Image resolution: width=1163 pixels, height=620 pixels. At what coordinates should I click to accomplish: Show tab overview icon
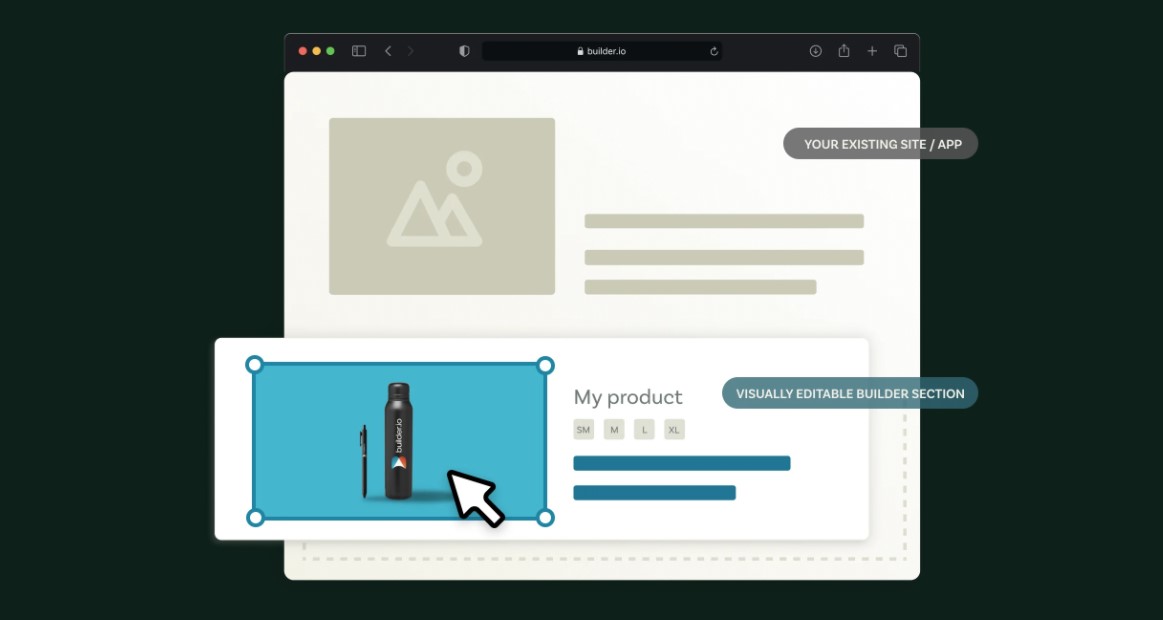(x=900, y=51)
